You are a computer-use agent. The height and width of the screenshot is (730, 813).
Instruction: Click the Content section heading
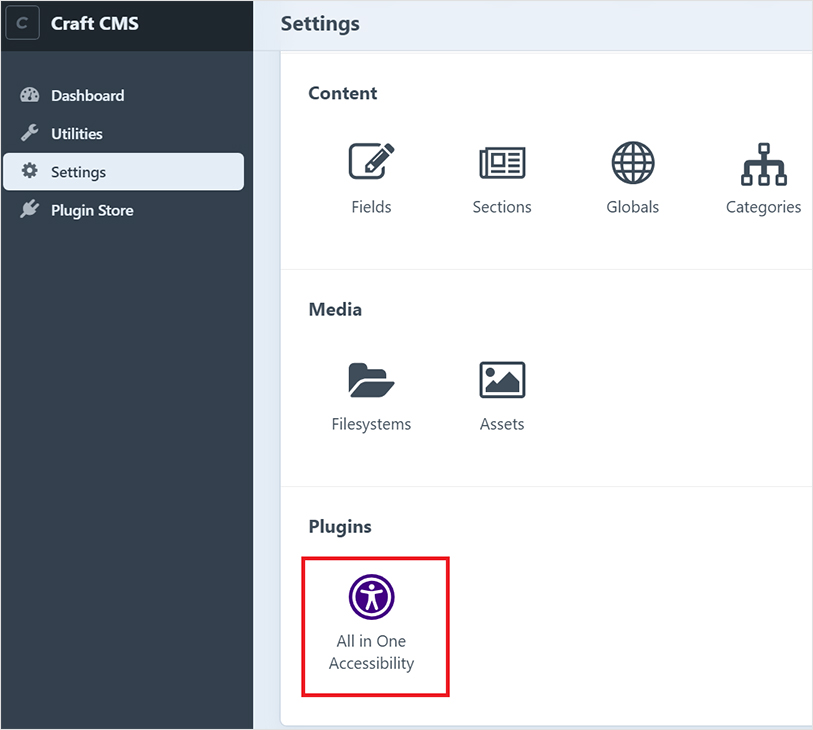(x=343, y=93)
